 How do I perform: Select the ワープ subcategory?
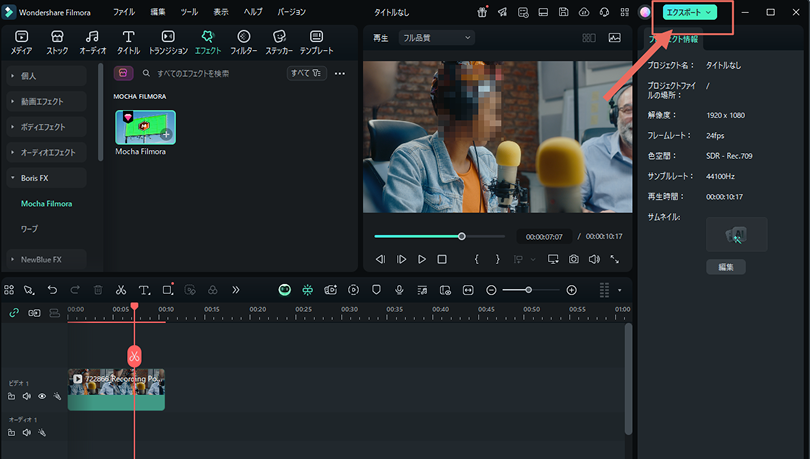[29, 229]
